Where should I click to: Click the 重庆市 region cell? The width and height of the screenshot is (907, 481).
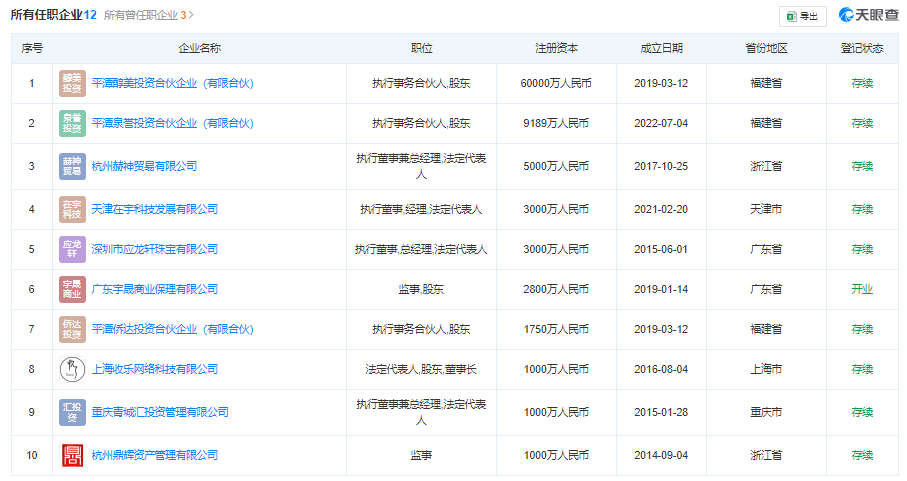(x=766, y=412)
